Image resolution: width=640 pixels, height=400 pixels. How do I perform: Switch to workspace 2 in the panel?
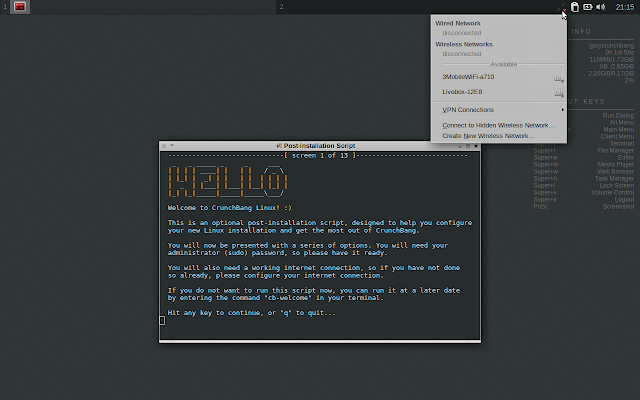coord(281,7)
